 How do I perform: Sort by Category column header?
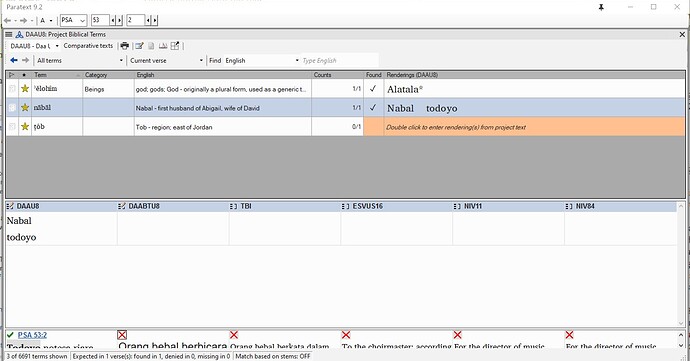point(108,75)
